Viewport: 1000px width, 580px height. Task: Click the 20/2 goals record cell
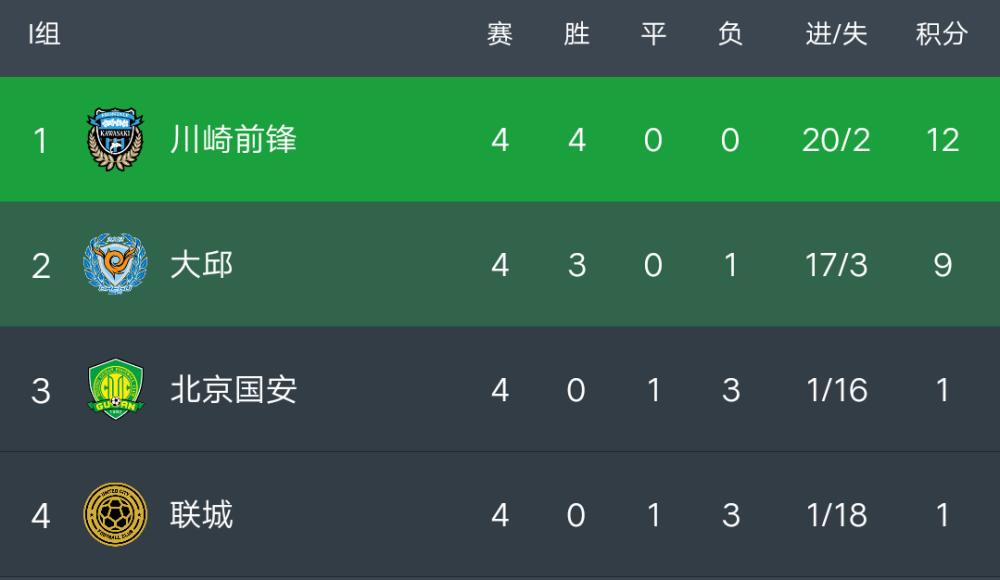click(836, 140)
